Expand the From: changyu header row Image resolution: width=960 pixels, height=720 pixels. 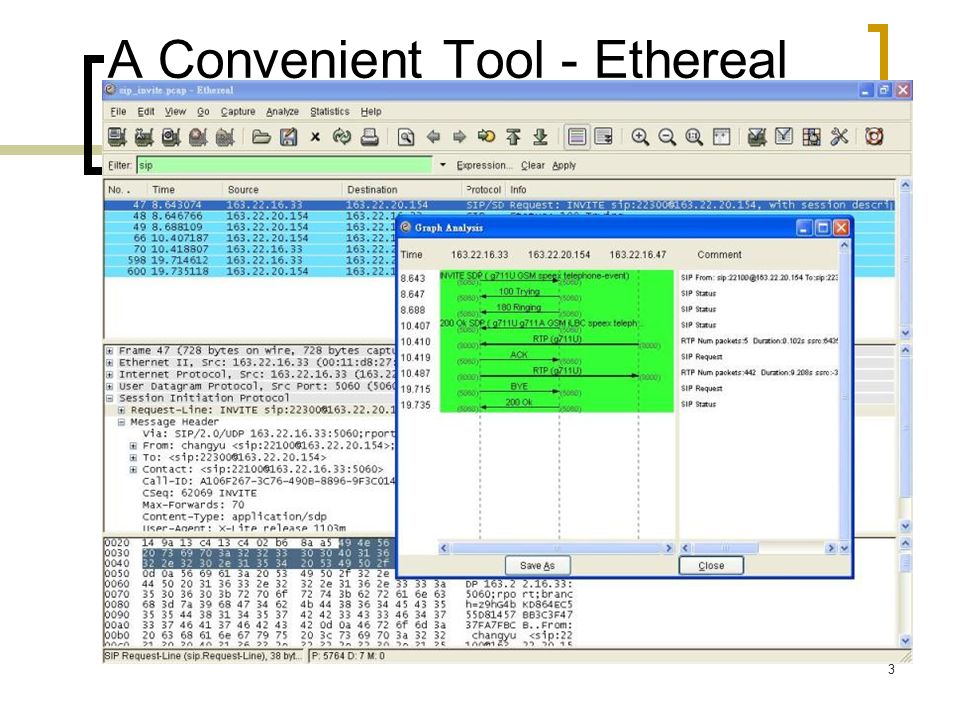tap(133, 446)
